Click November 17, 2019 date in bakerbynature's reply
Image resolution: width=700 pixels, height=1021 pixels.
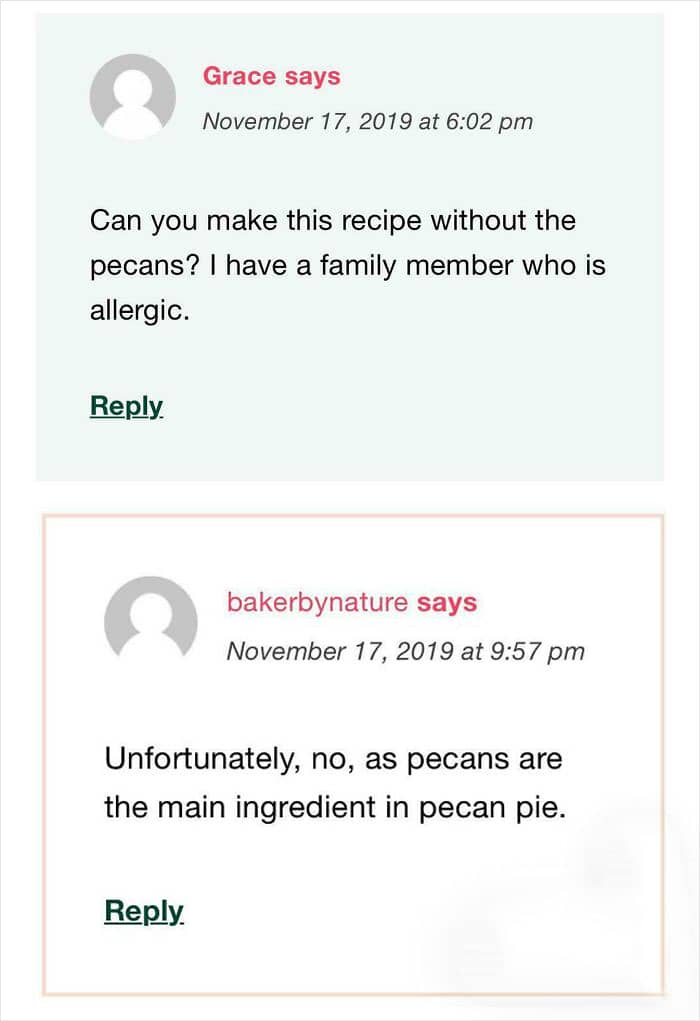pyautogui.click(x=340, y=651)
